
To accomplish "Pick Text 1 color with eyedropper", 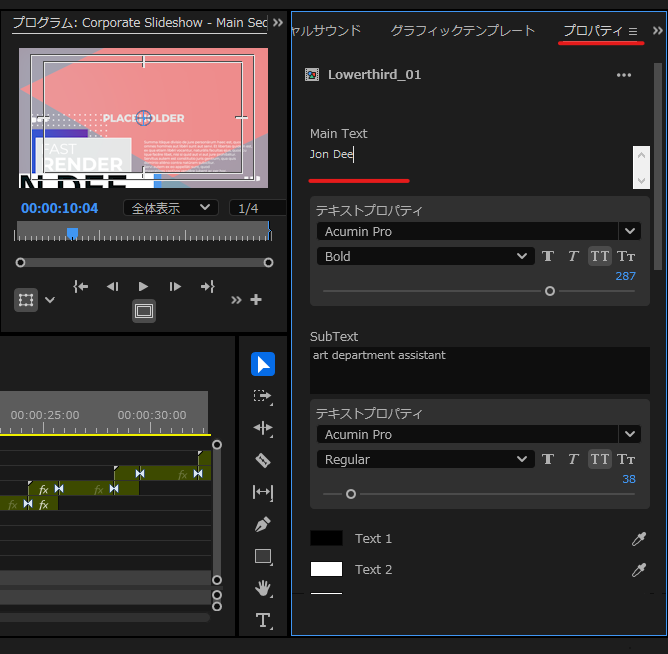I will click(x=638, y=539).
